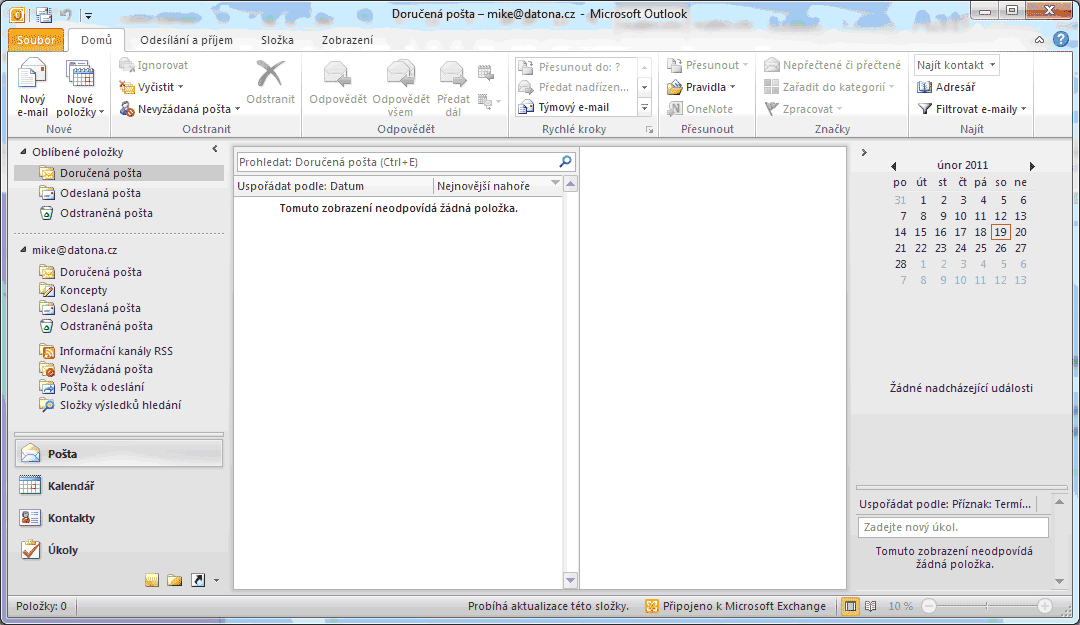Screen dimensions: 1080x625
Task: Click the Notes icon in navigation pane
Action: 152,580
